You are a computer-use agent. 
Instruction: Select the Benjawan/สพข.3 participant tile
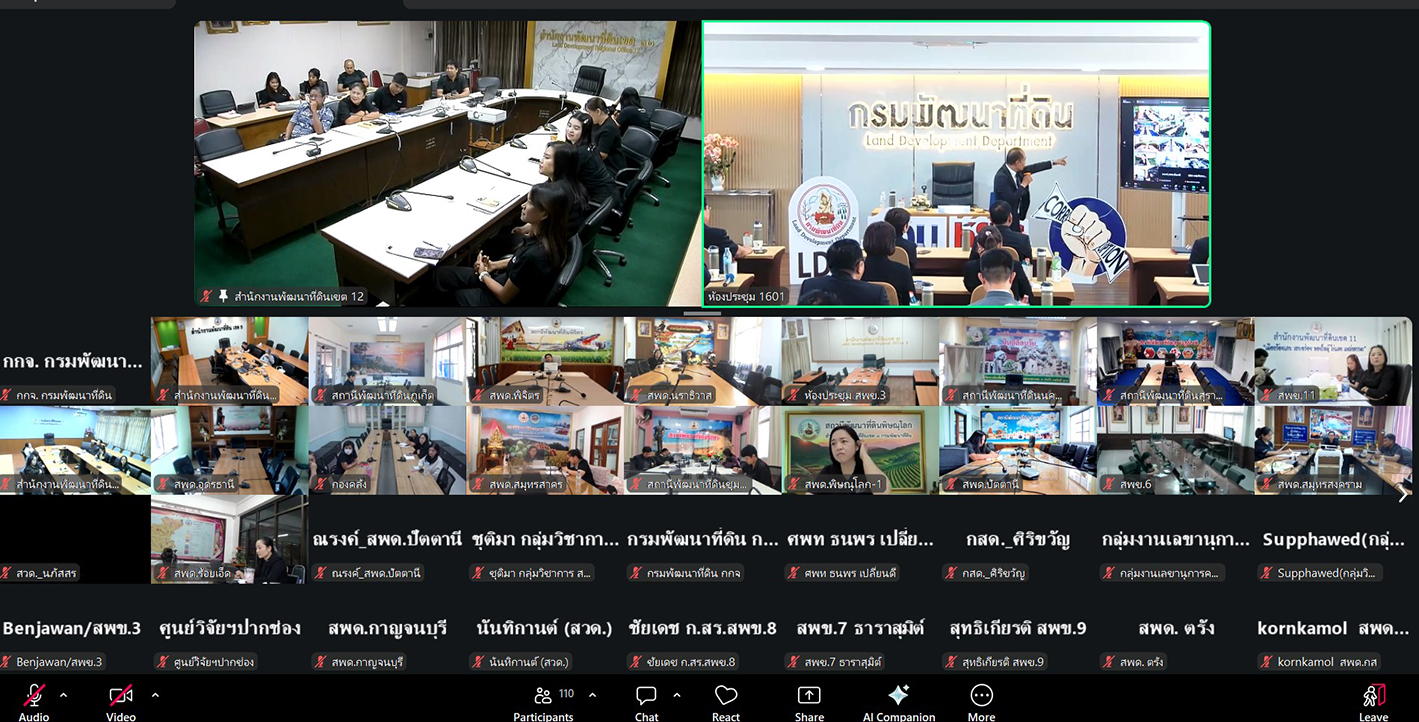click(72, 629)
